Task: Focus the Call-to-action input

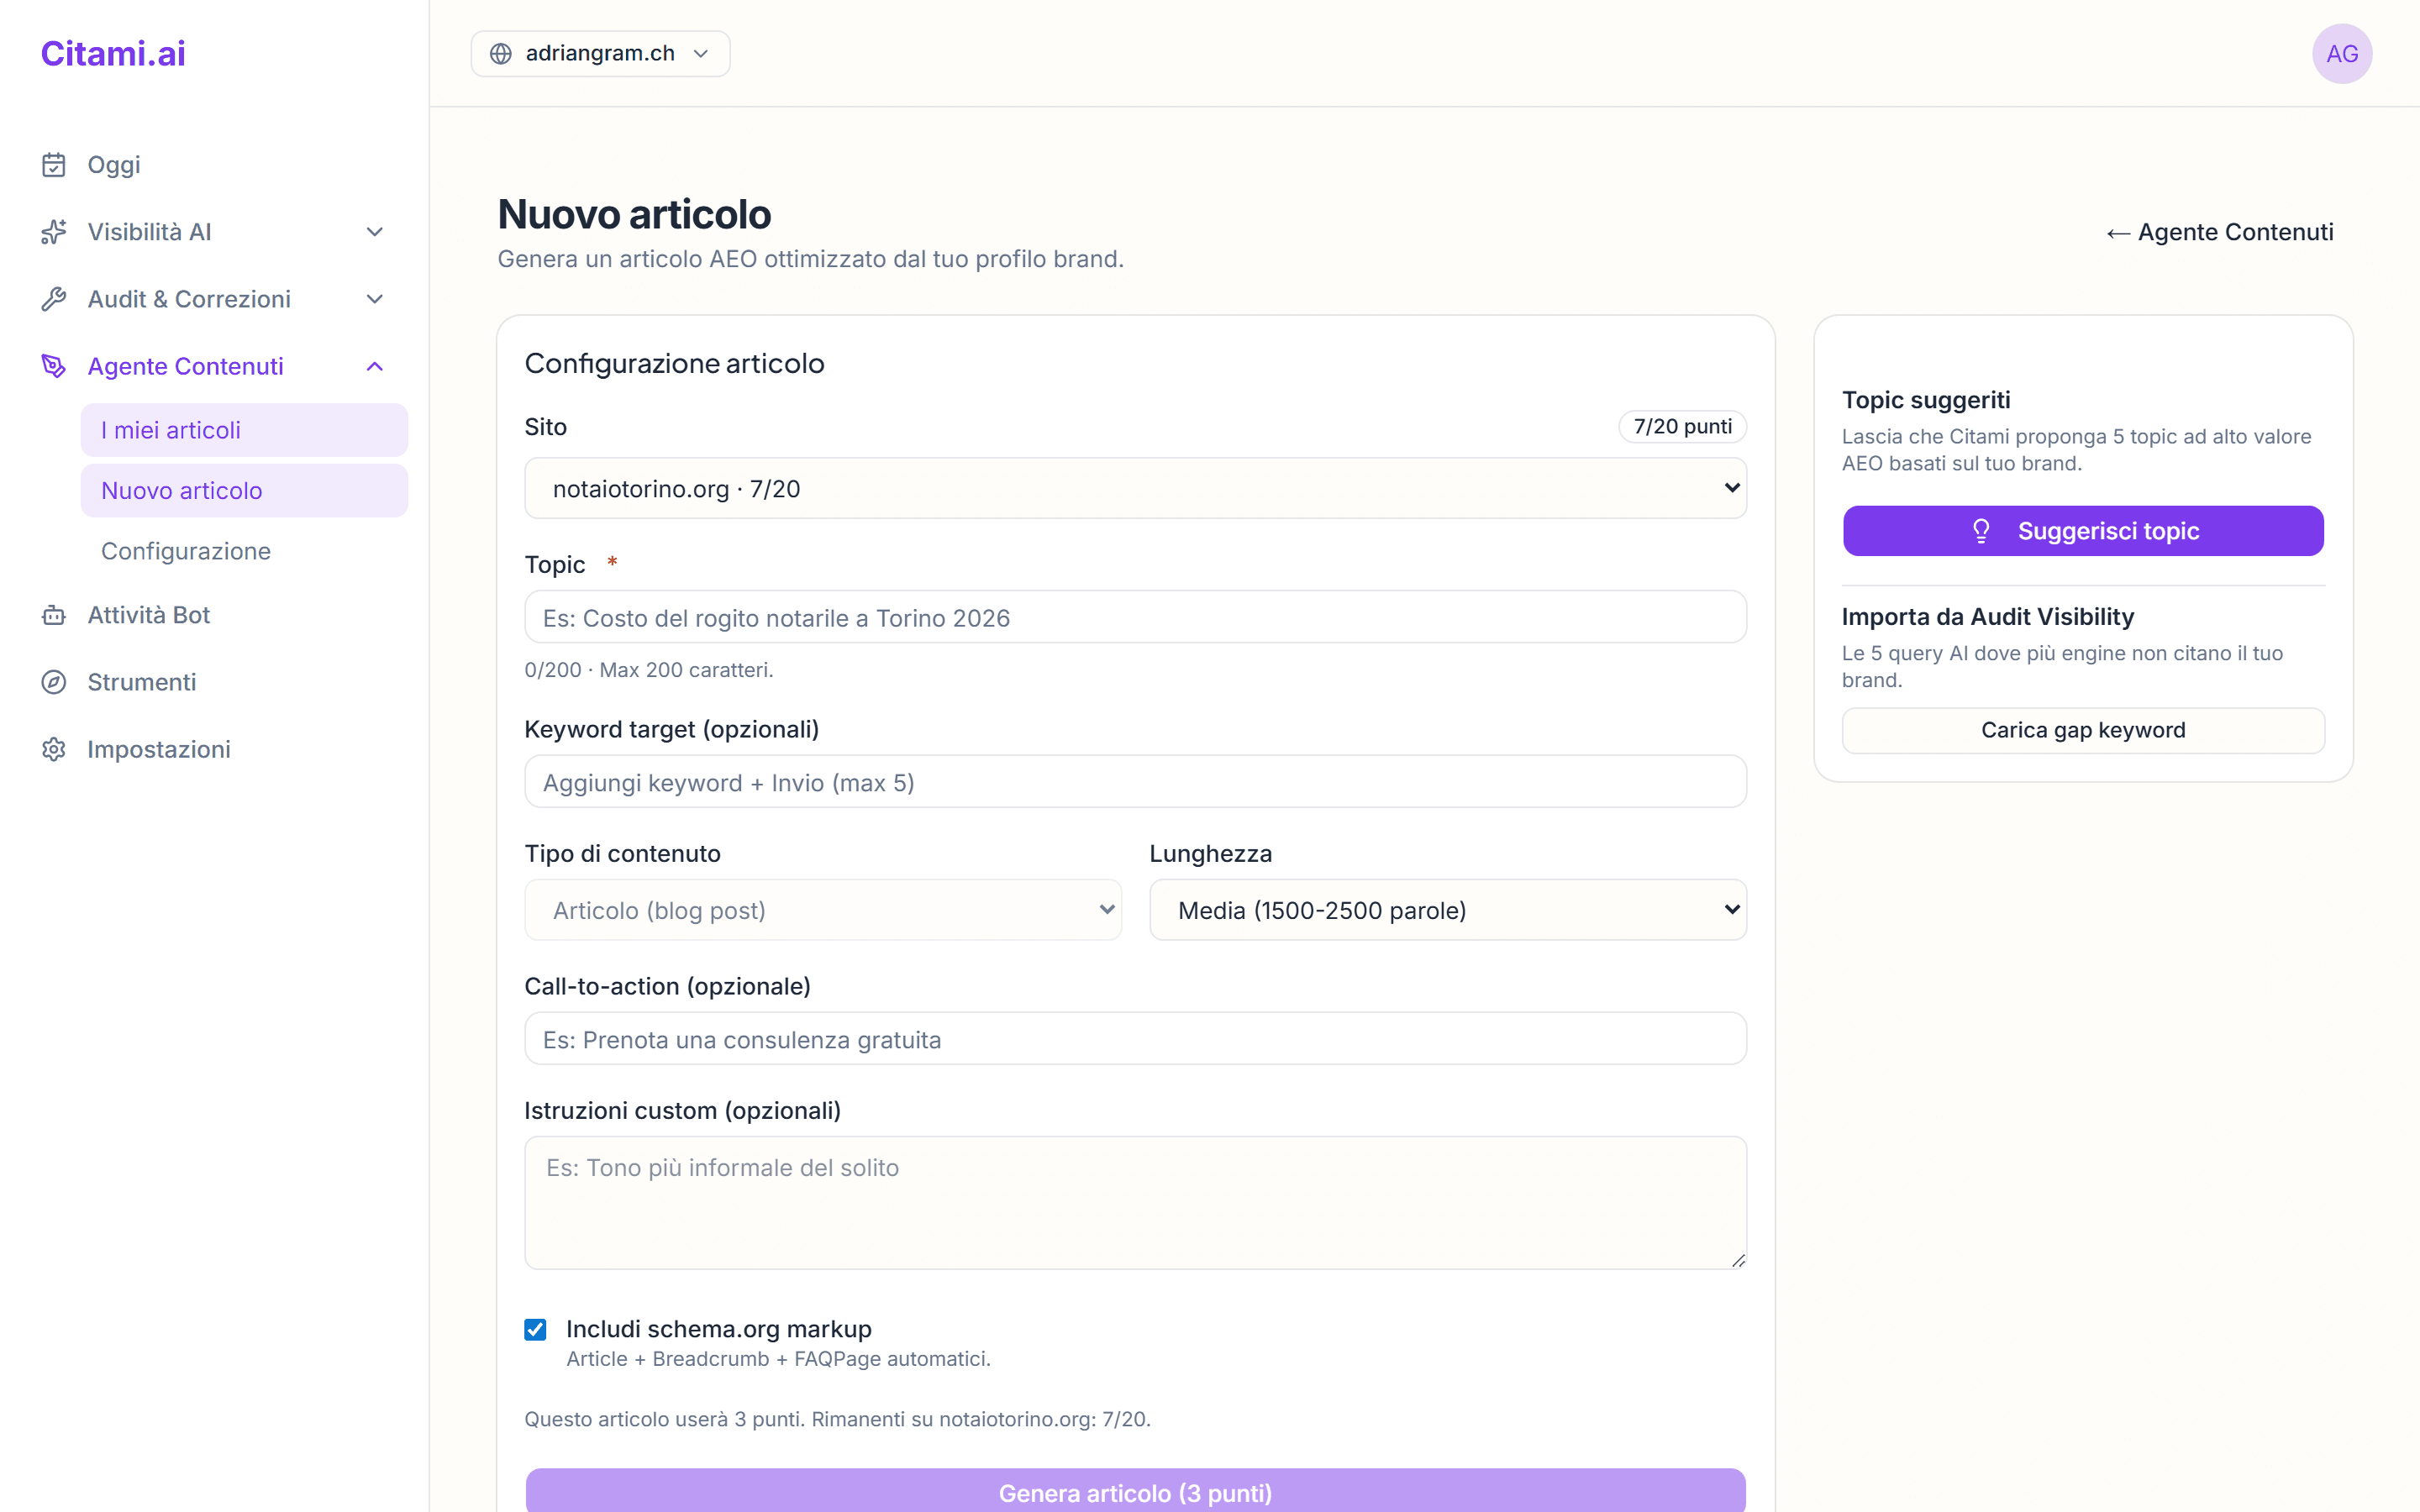Action: click(x=1135, y=1039)
